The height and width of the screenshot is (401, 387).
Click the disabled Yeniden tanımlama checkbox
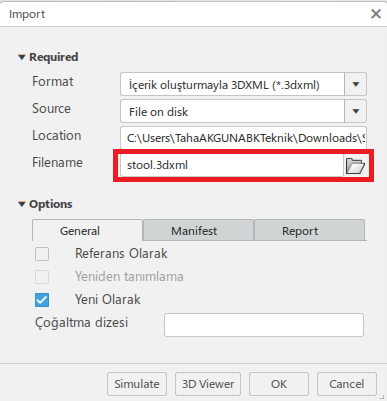tap(42, 277)
